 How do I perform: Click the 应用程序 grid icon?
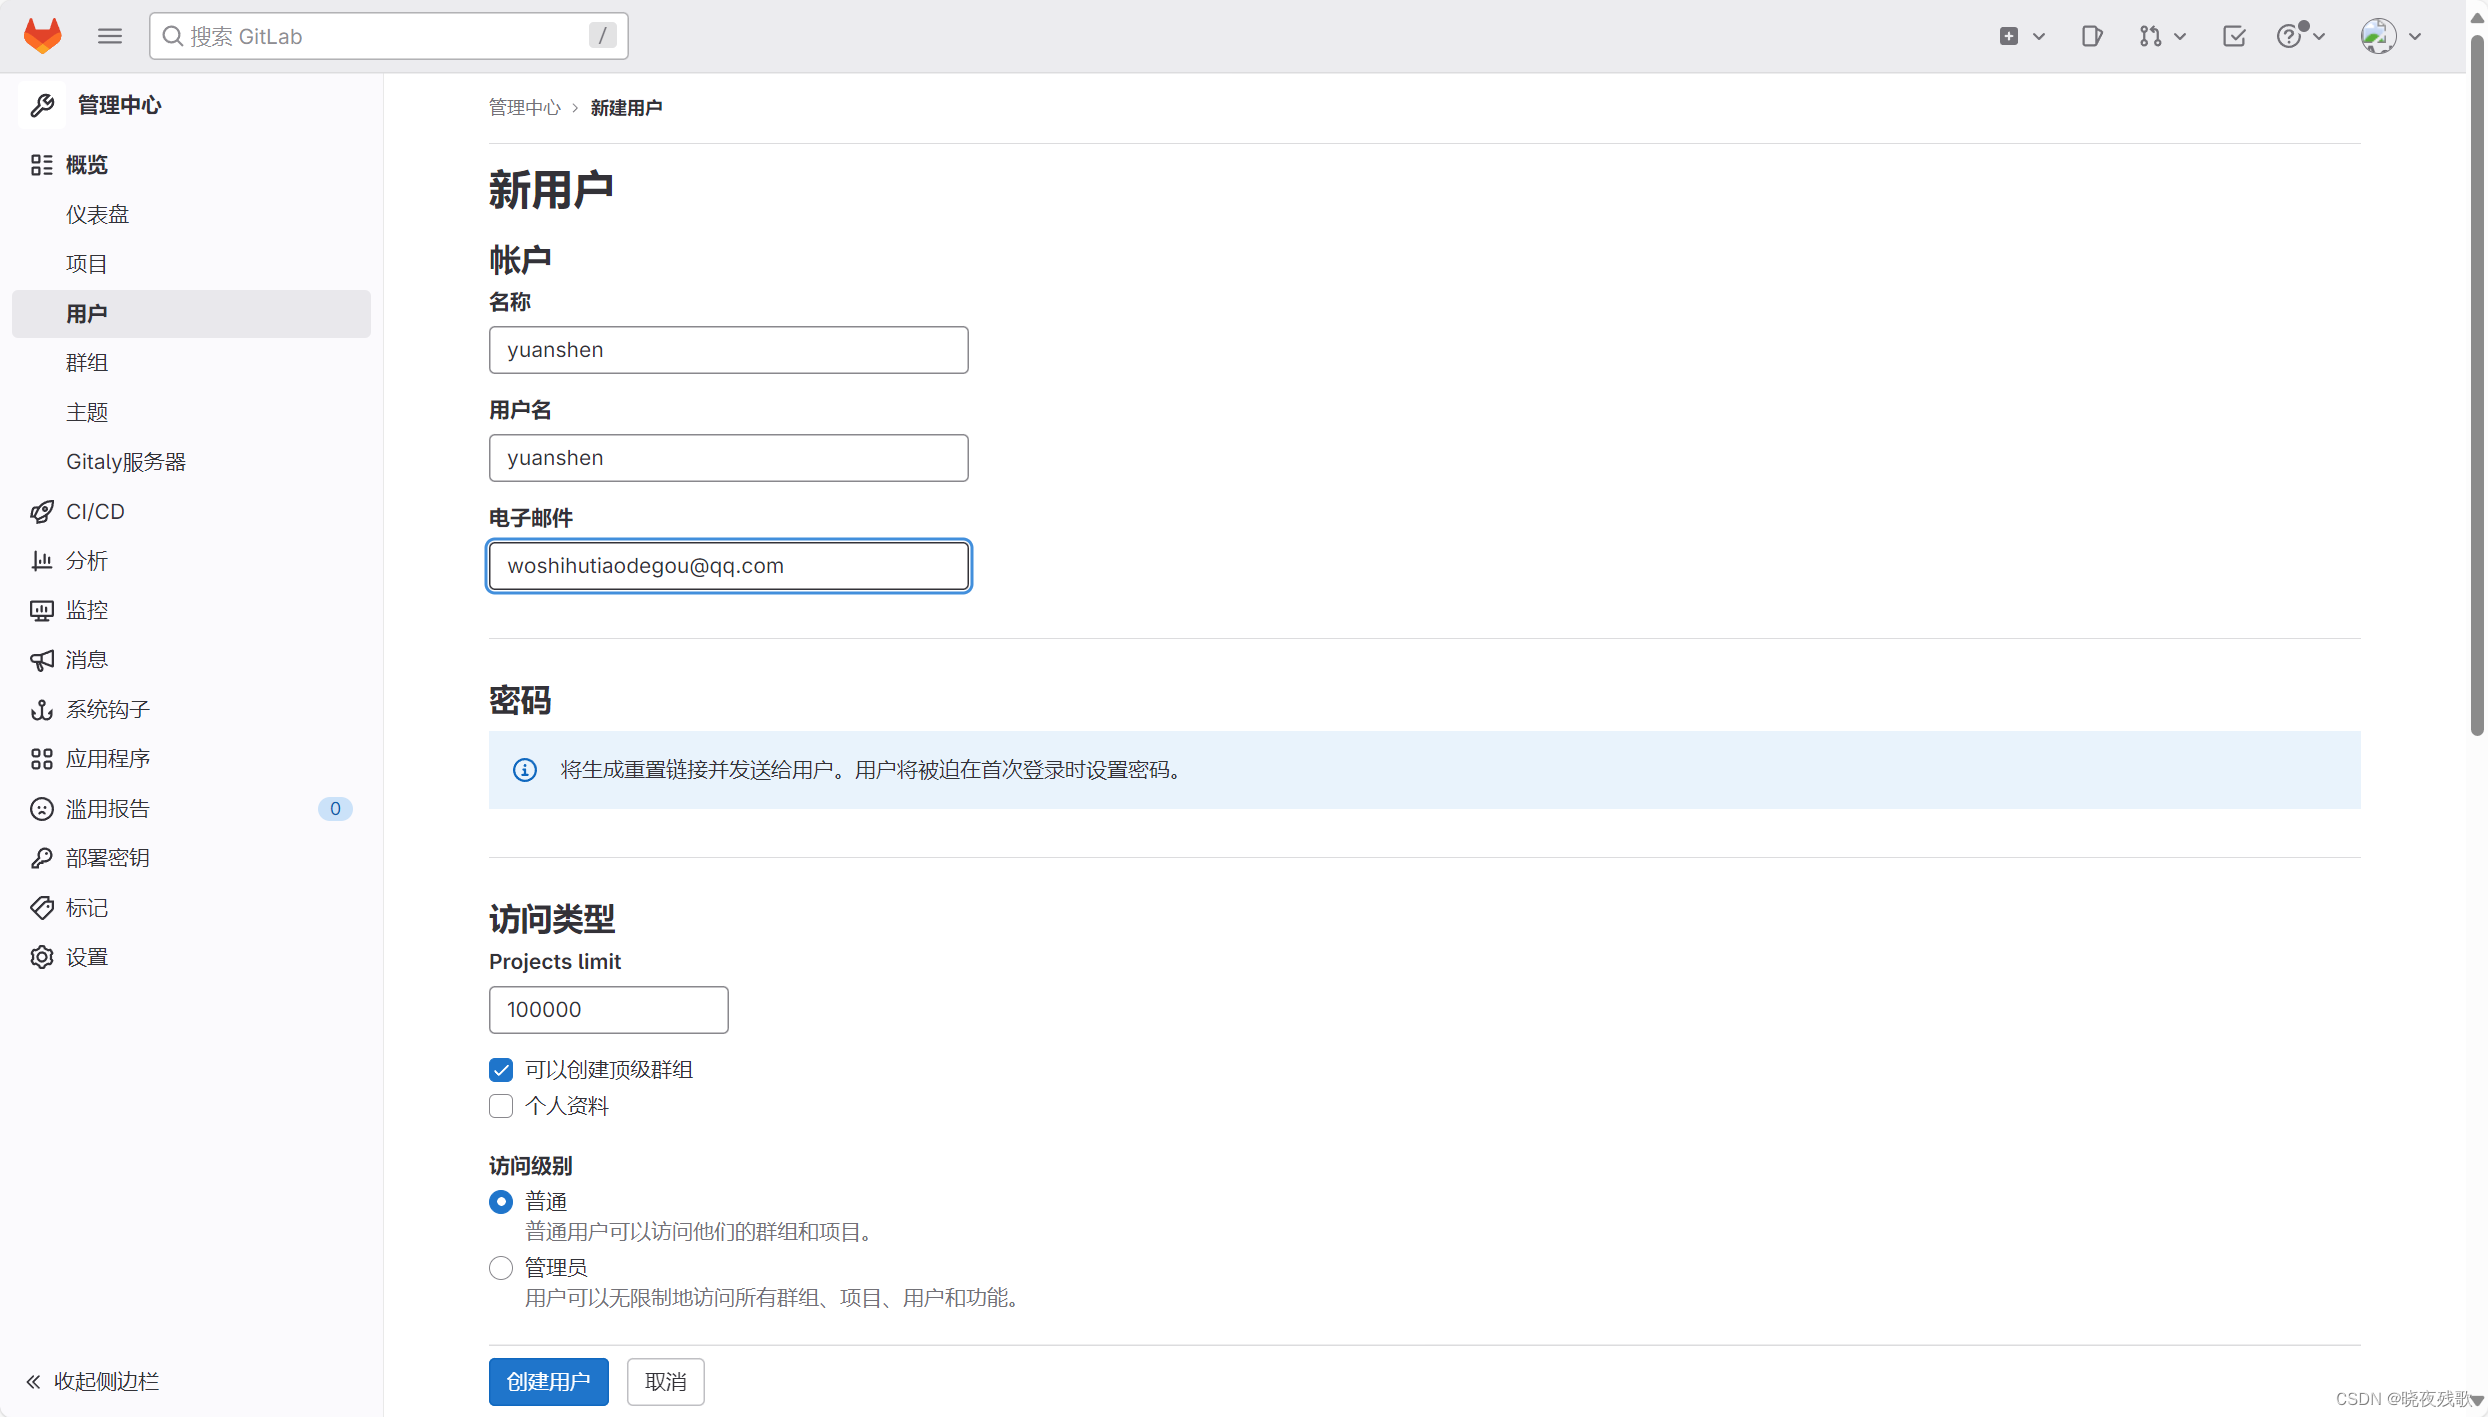click(x=41, y=759)
